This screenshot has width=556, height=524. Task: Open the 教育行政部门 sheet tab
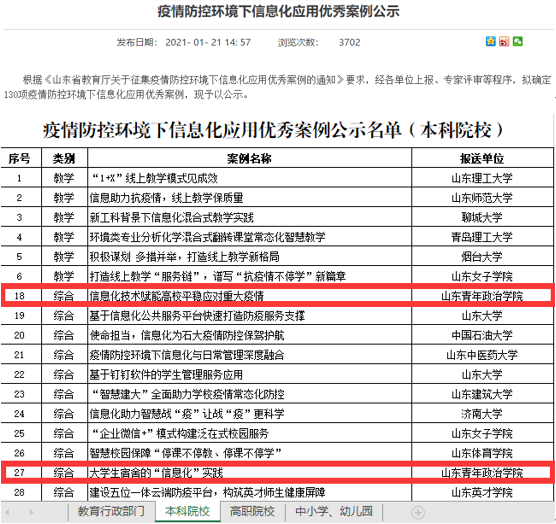pos(111,511)
